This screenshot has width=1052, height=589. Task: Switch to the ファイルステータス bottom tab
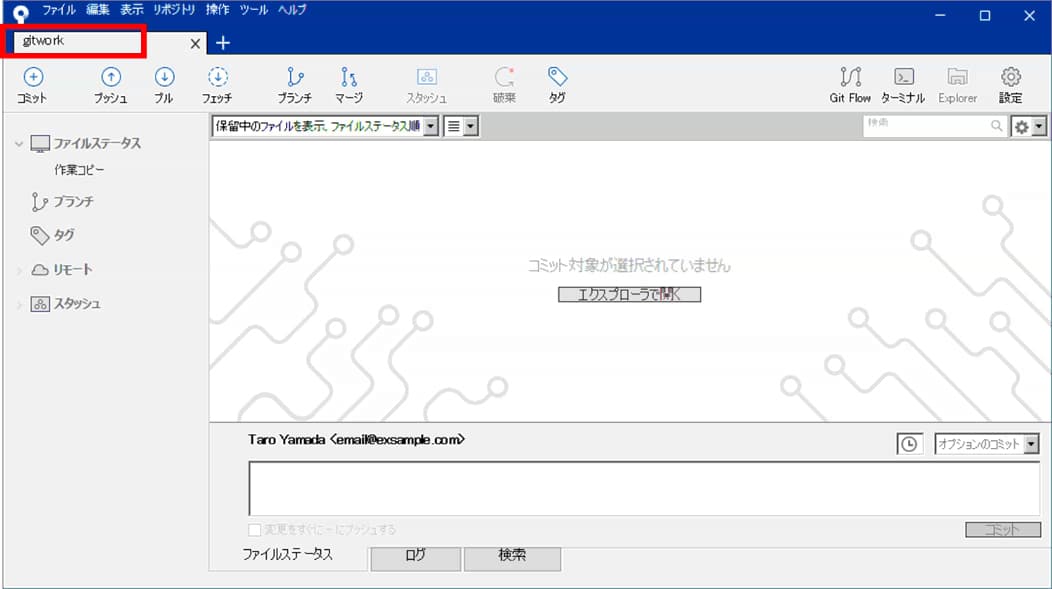287,555
